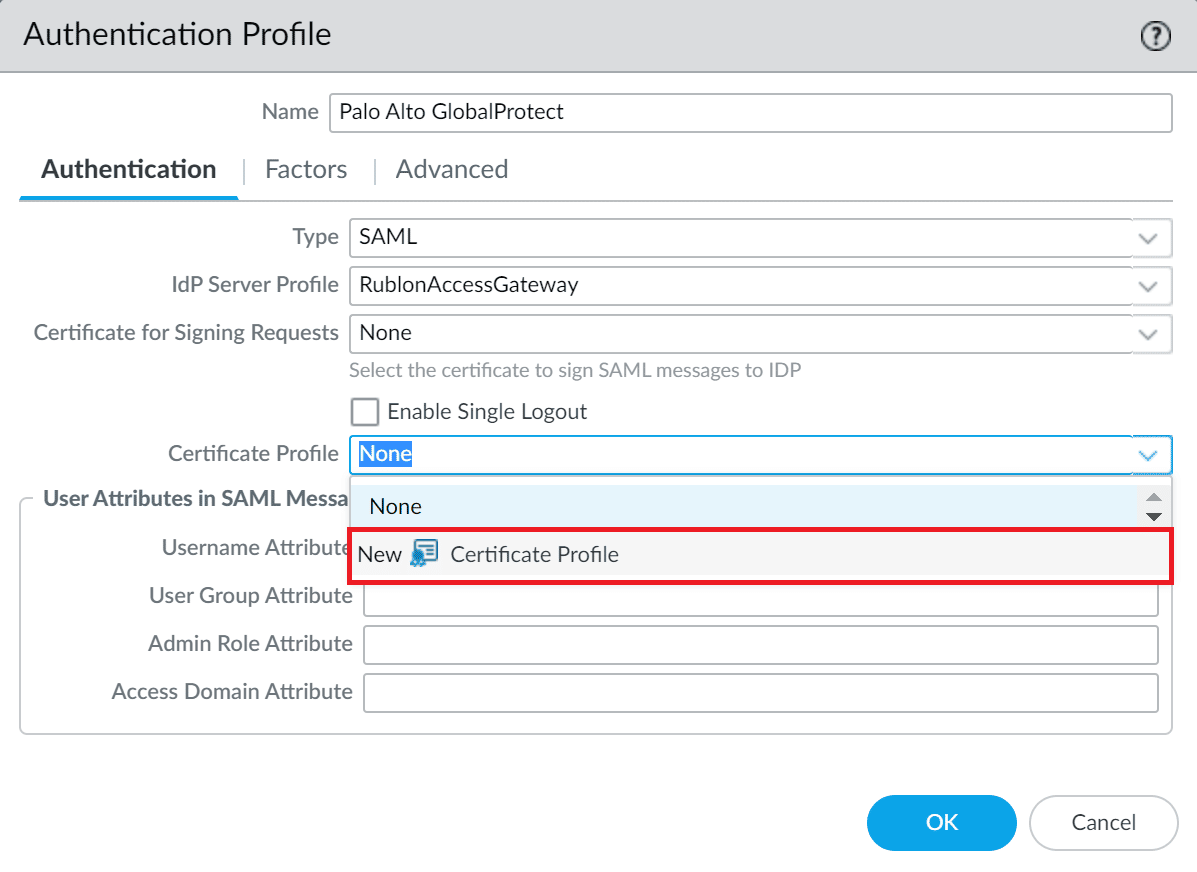Click the OK button
The width and height of the screenshot is (1197, 872).
click(x=941, y=822)
